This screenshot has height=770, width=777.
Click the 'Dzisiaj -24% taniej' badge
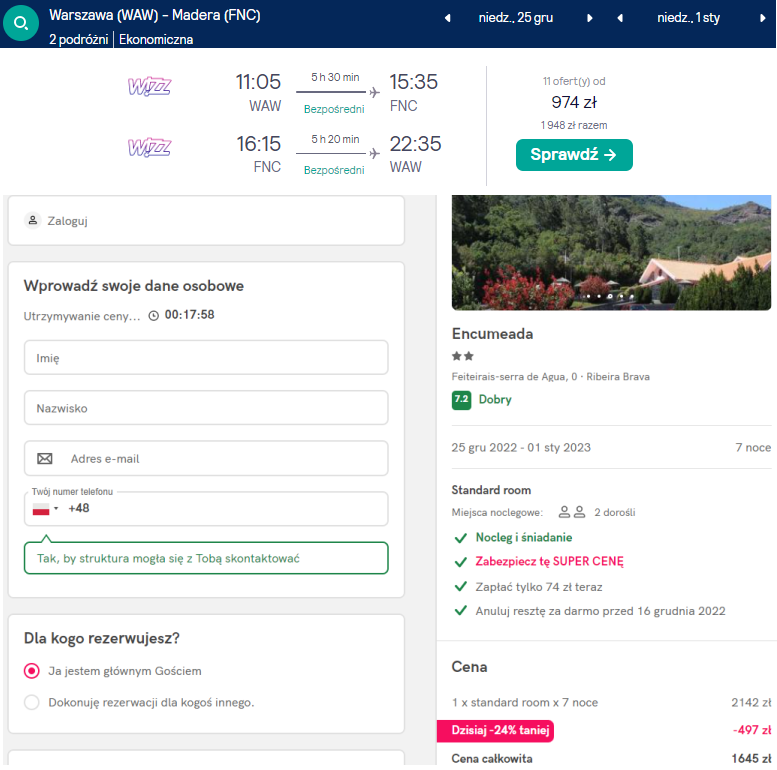(x=496, y=730)
